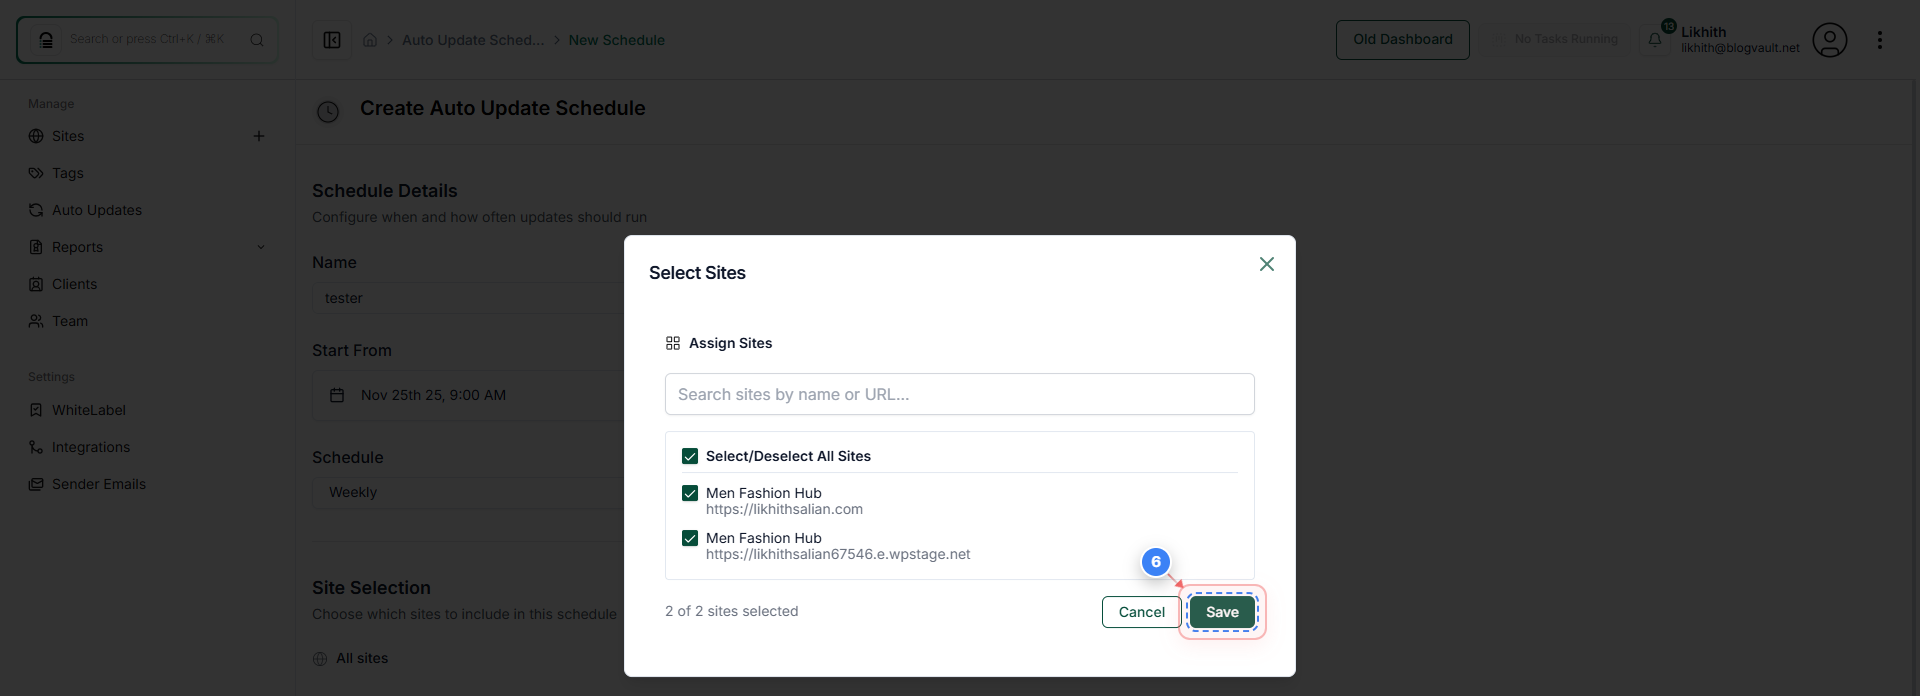Open the Auto Update Sched... breadcrumb
Viewport: 1920px width, 696px height.
[x=473, y=40]
